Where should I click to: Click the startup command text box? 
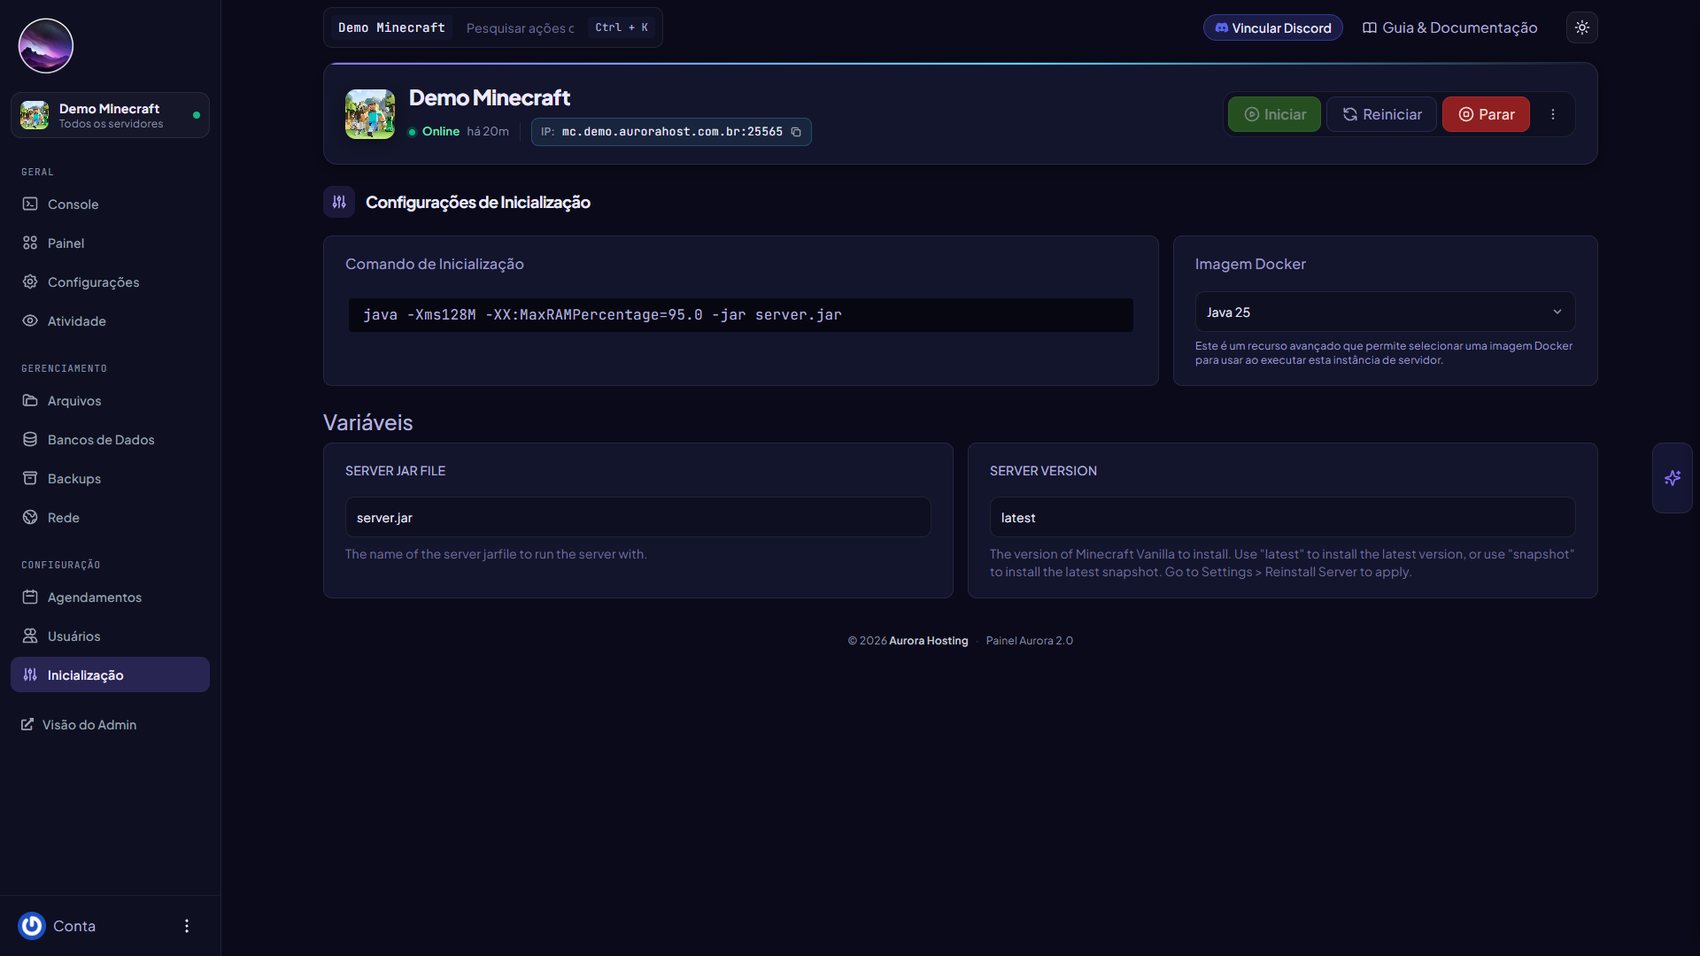tap(741, 315)
